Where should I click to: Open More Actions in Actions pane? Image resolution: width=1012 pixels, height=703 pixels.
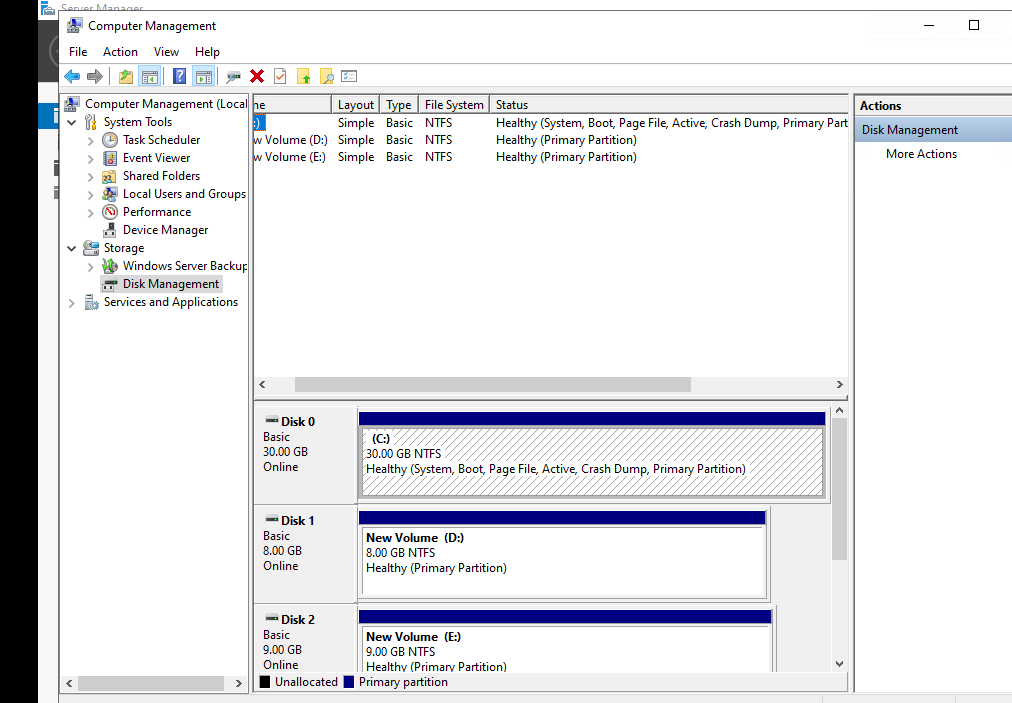[921, 154]
